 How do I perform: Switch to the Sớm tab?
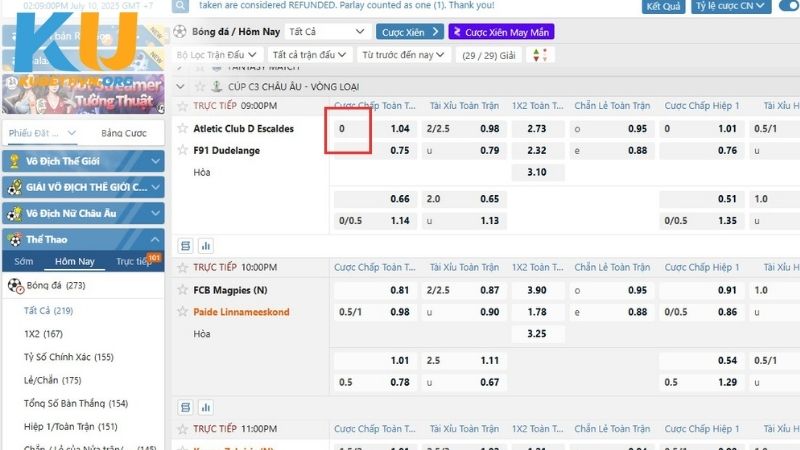click(23, 261)
